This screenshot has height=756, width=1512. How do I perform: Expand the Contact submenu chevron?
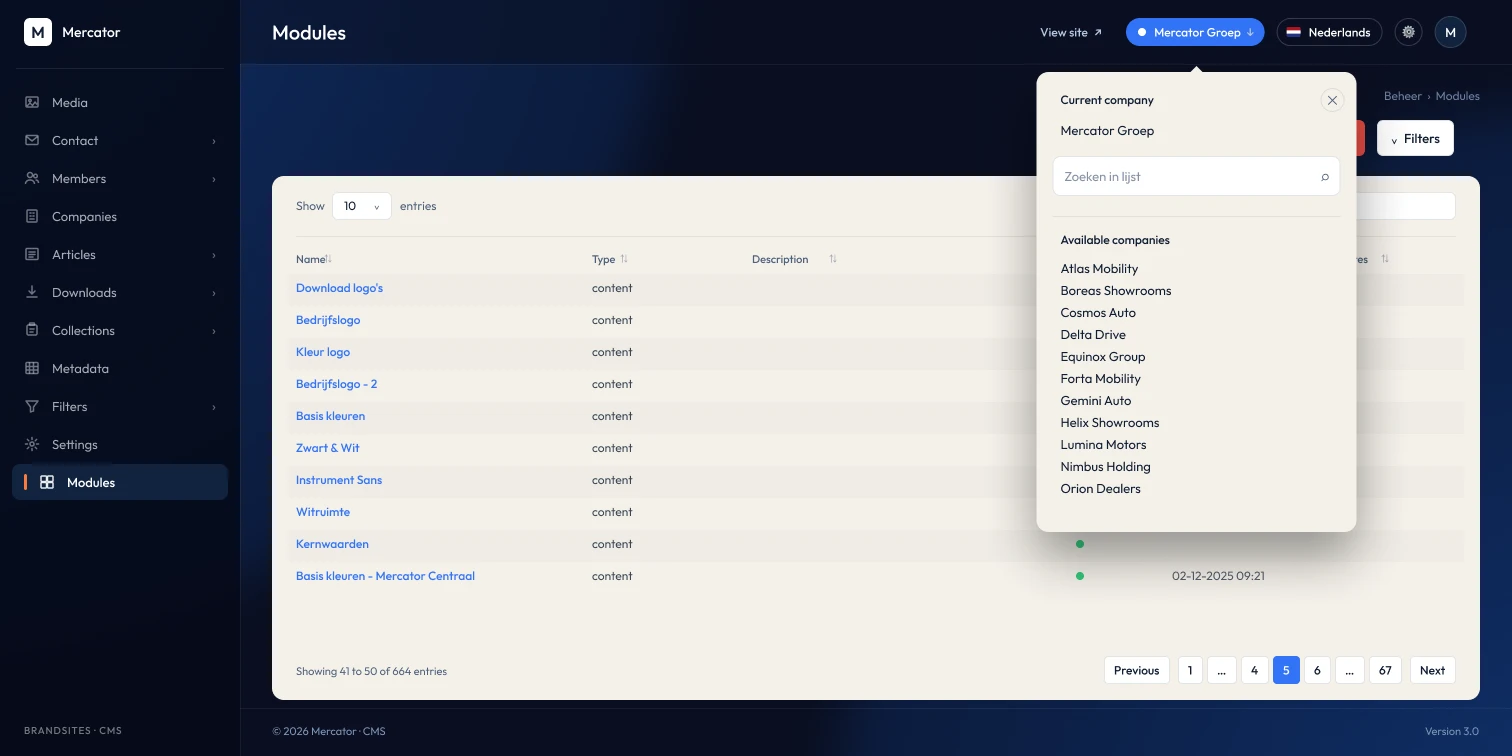(213, 141)
